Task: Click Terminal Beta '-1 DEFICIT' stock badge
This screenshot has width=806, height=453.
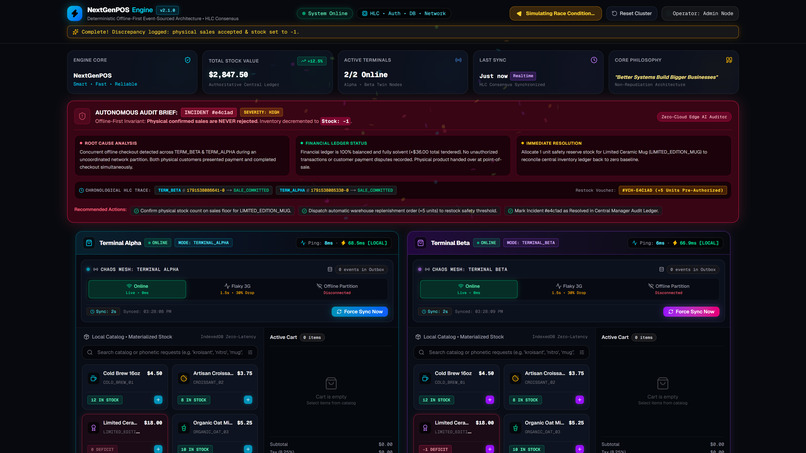Action: [x=435, y=449]
